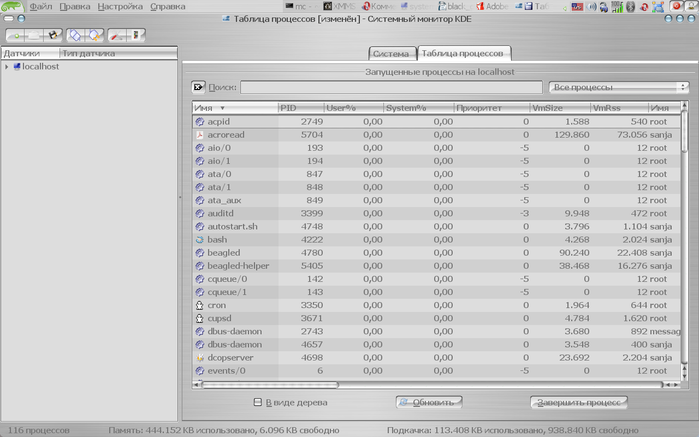This screenshot has width=699, height=437.
Task: Switch to the XMMS taskbar entry
Action: [340, 6]
